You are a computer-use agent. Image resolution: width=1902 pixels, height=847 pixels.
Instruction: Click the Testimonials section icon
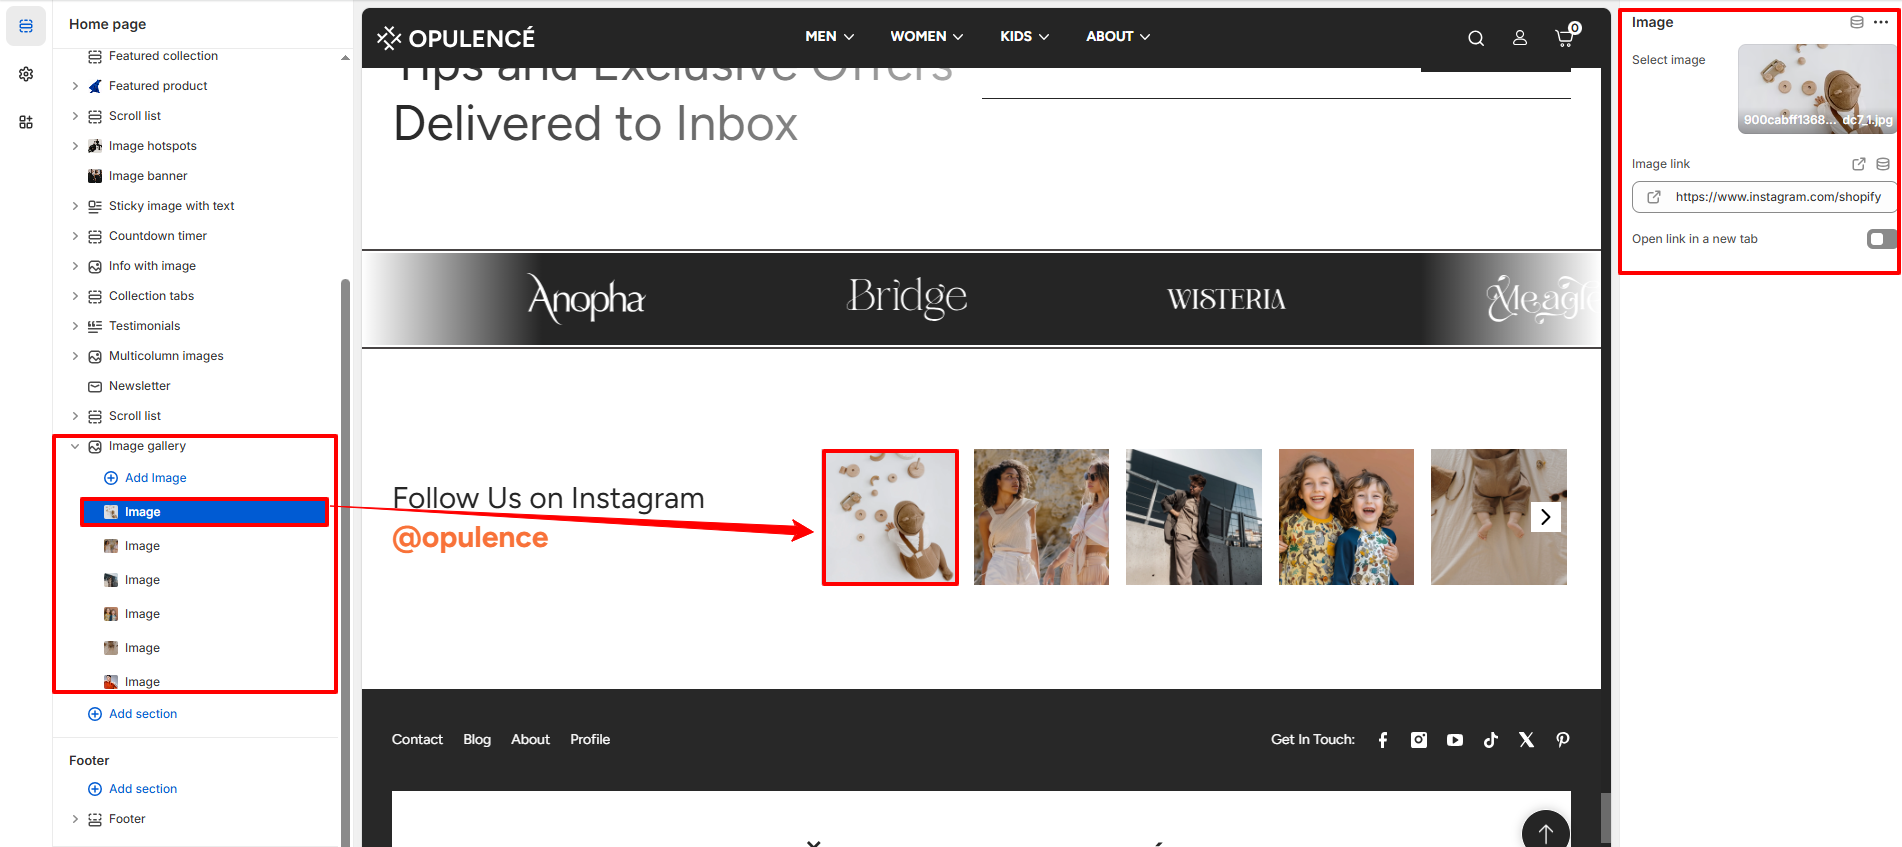[x=95, y=326]
